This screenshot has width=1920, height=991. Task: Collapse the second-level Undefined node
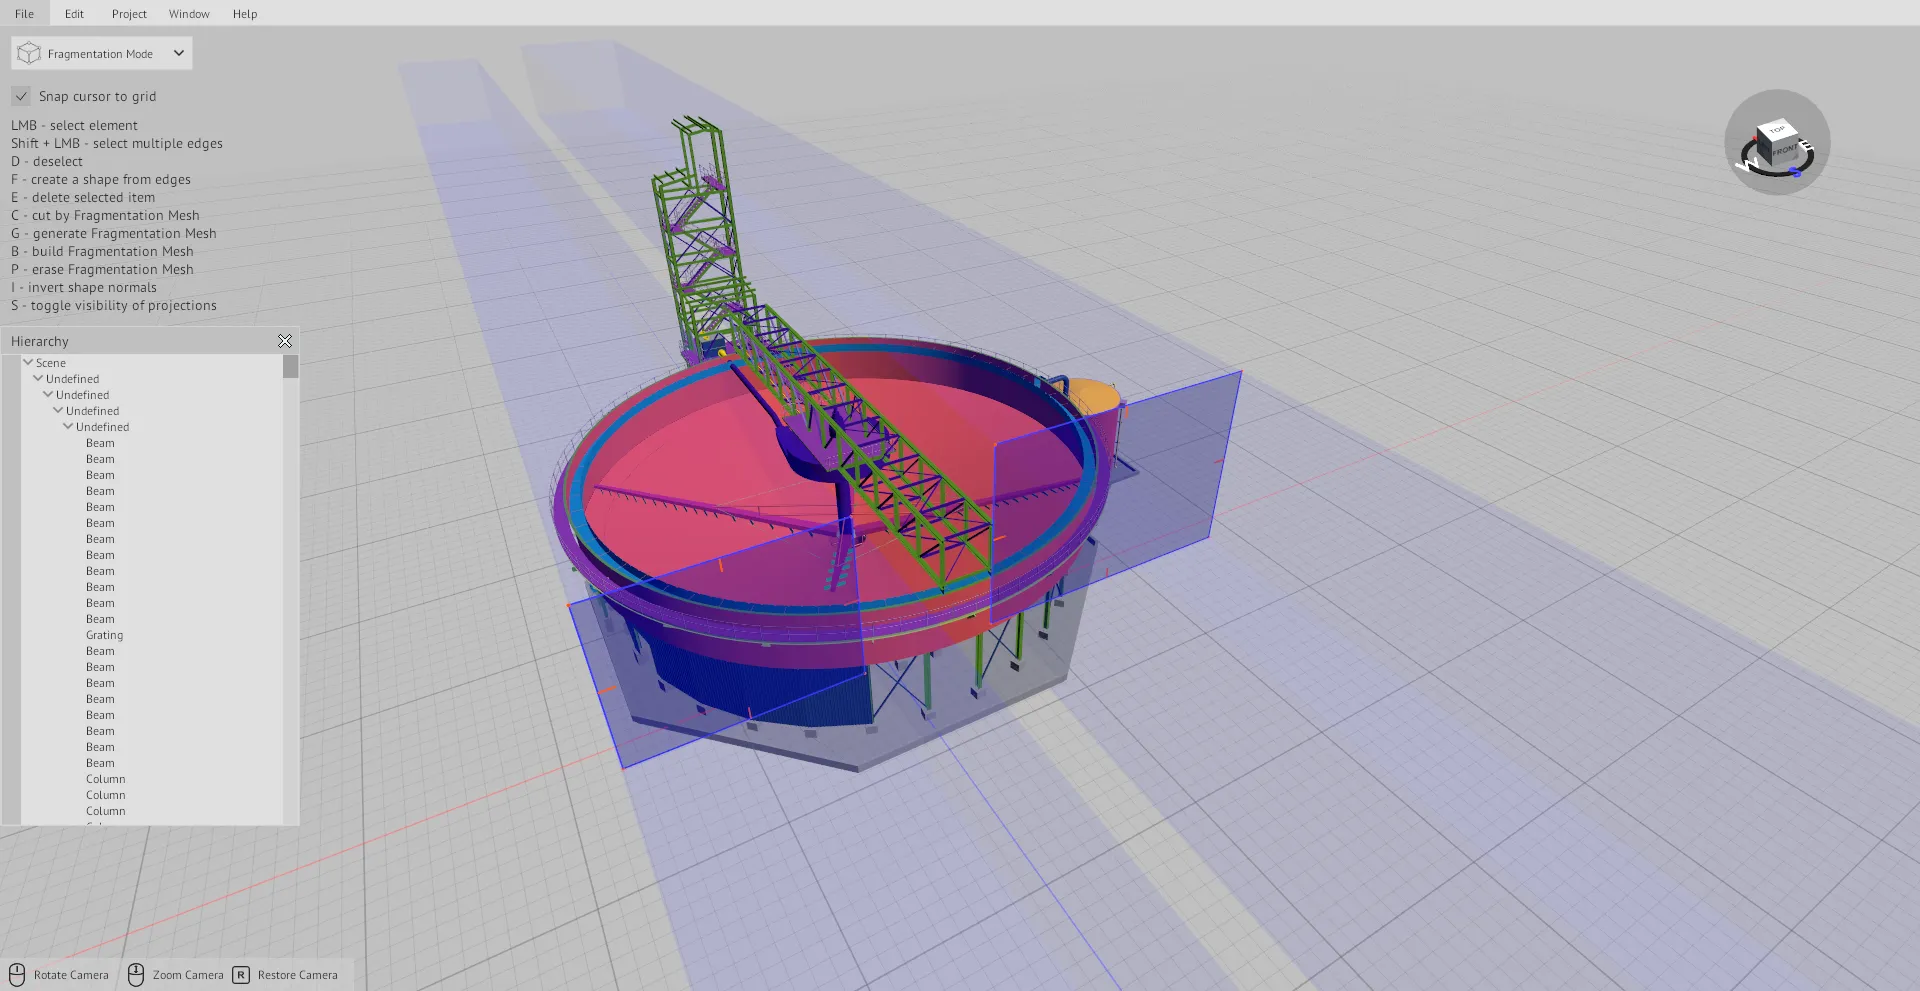click(x=49, y=394)
